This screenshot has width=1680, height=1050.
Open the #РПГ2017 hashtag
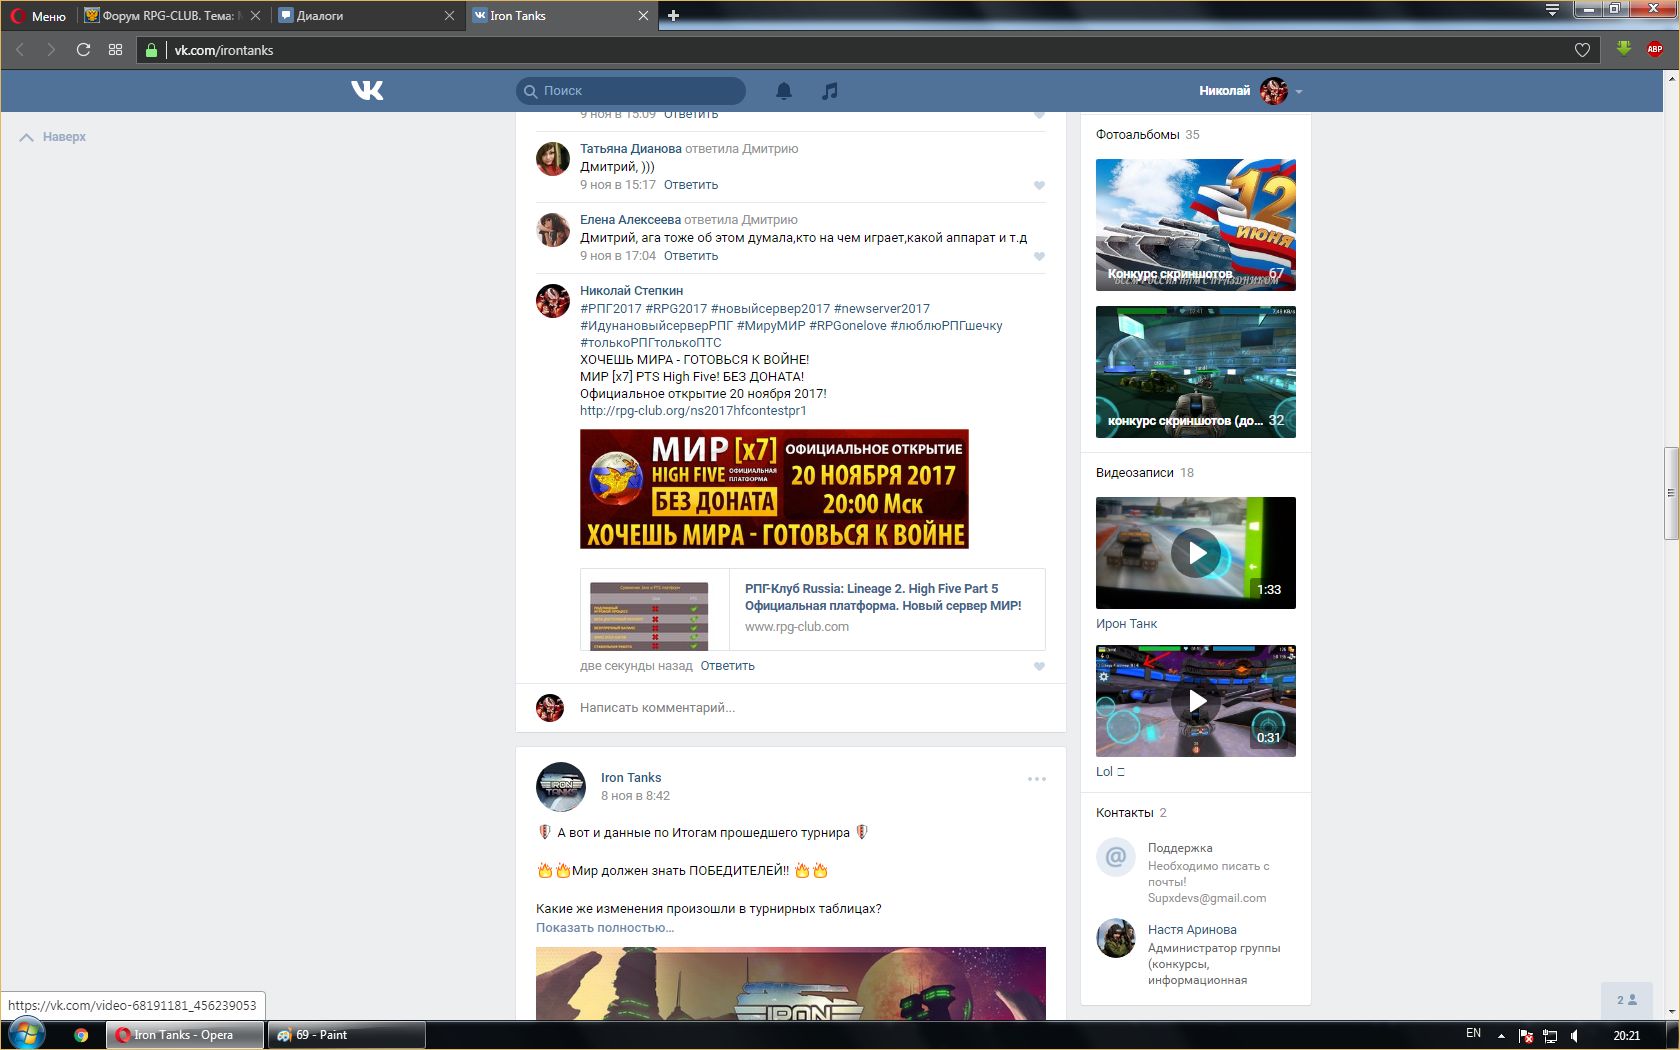(x=611, y=309)
